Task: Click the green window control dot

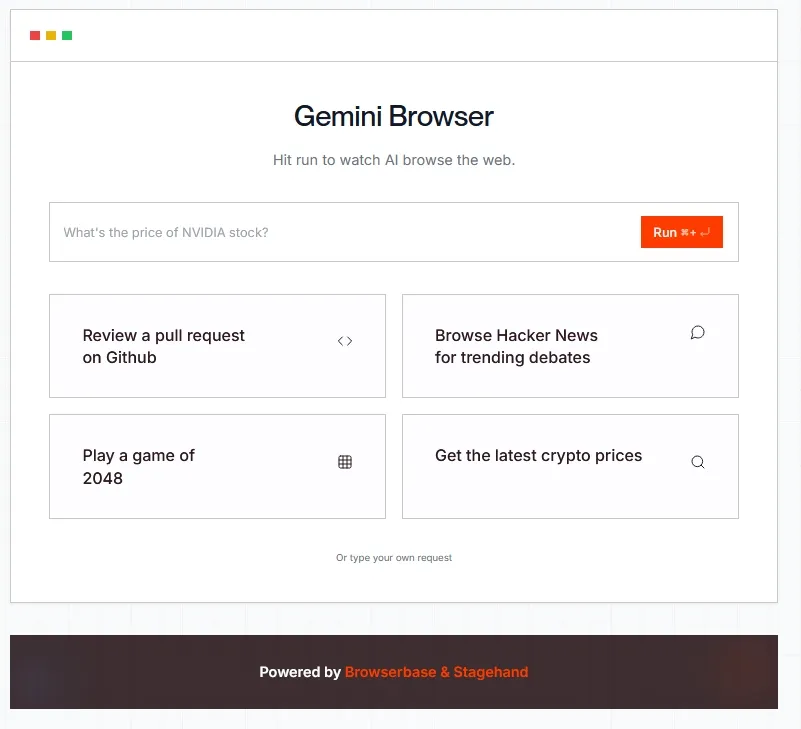Action: (67, 36)
